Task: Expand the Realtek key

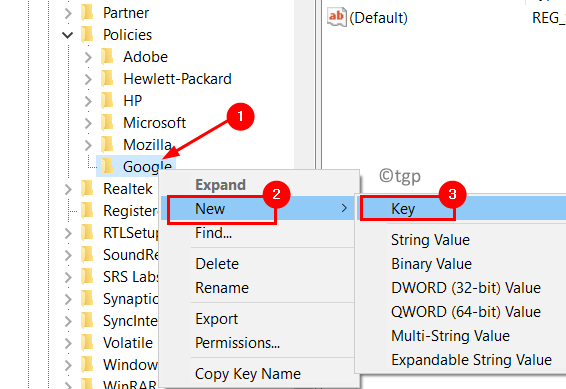Action: (x=68, y=189)
